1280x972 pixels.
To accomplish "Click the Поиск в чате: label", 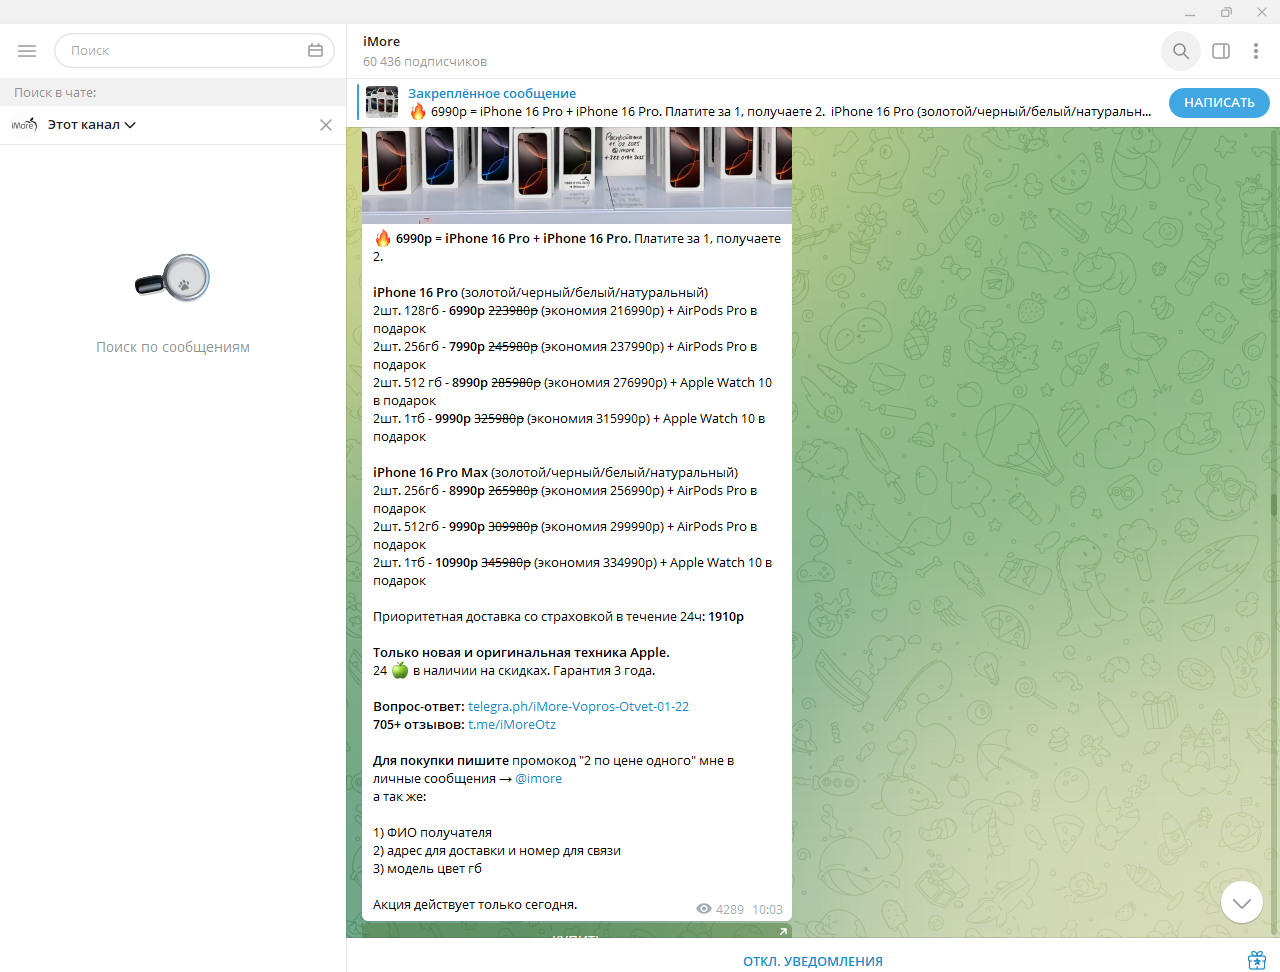I will [x=55, y=92].
